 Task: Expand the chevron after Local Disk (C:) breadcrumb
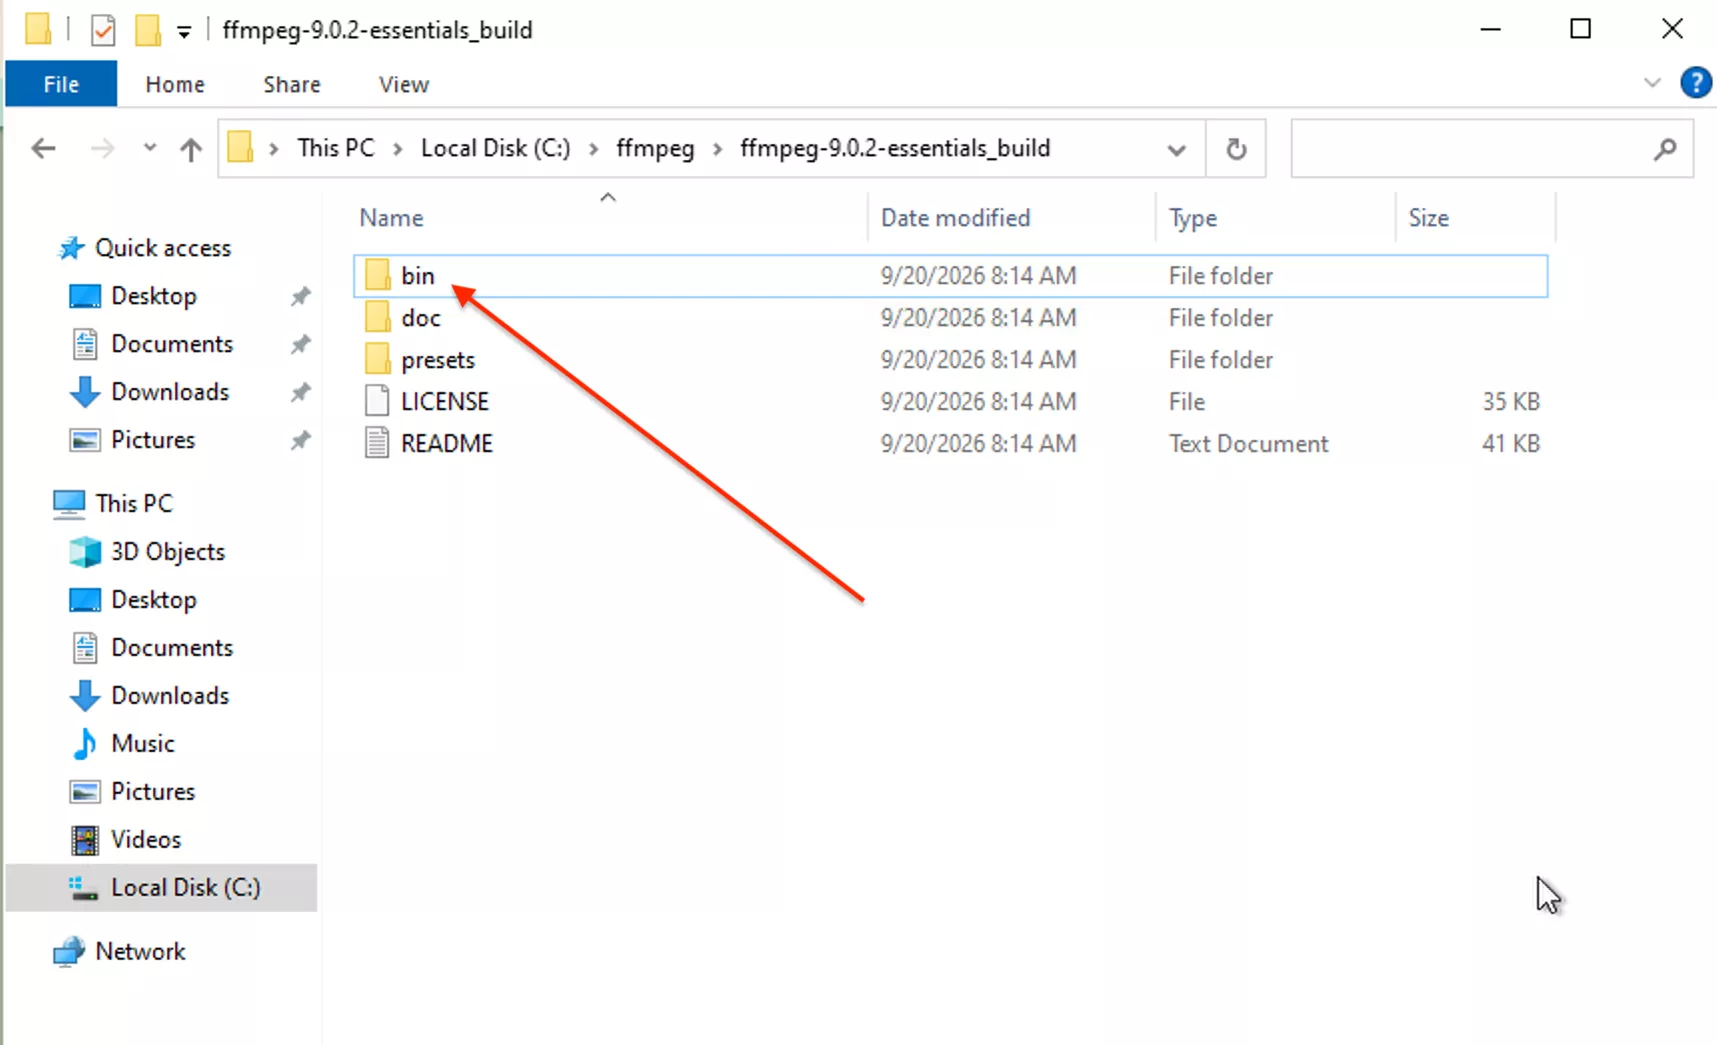pos(594,149)
